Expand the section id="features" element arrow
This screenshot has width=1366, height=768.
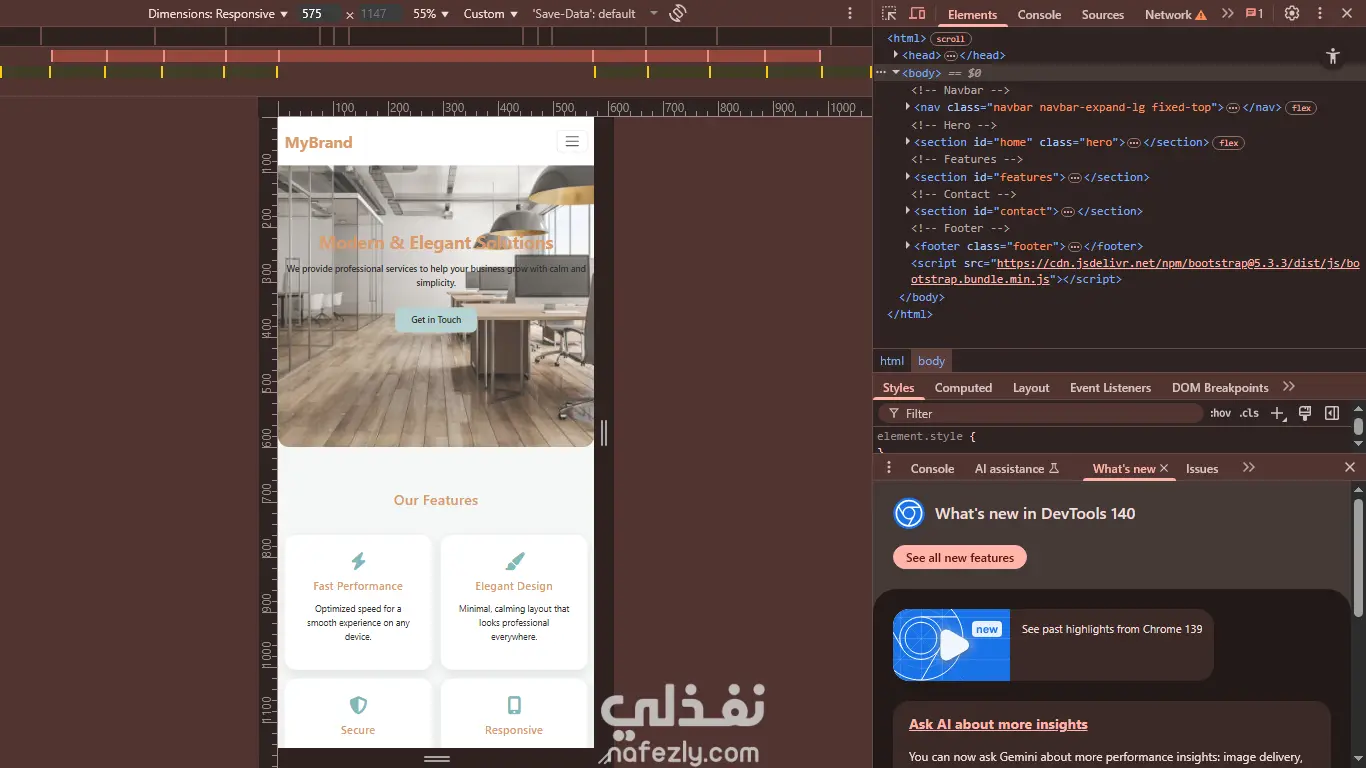coord(908,178)
